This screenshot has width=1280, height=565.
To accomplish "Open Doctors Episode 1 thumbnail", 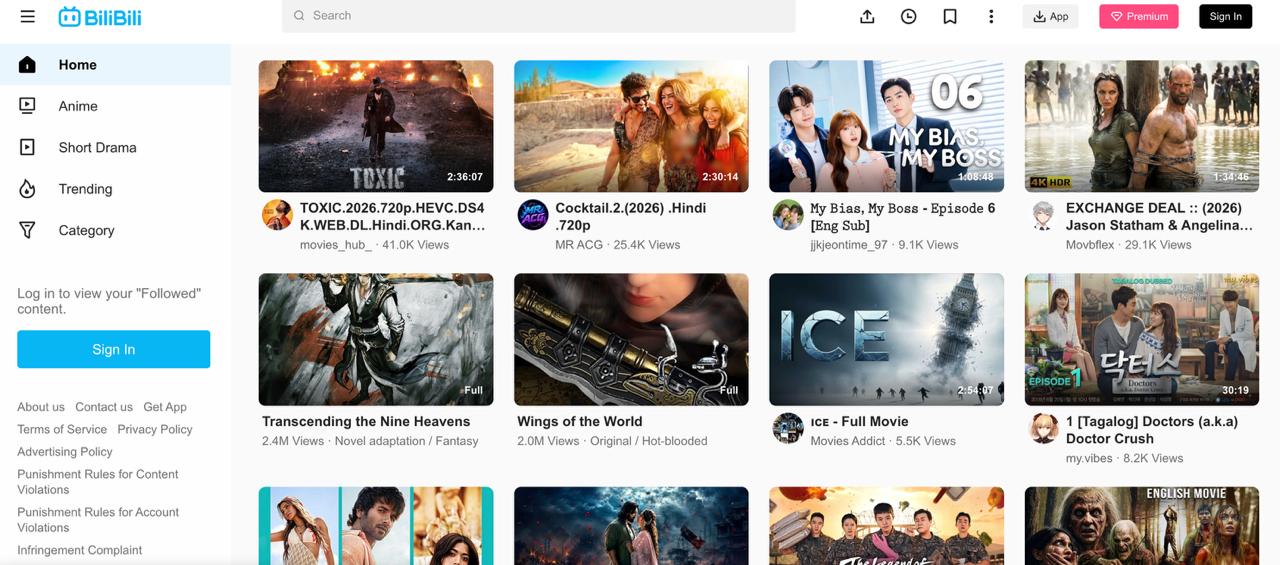I will [x=1142, y=339].
